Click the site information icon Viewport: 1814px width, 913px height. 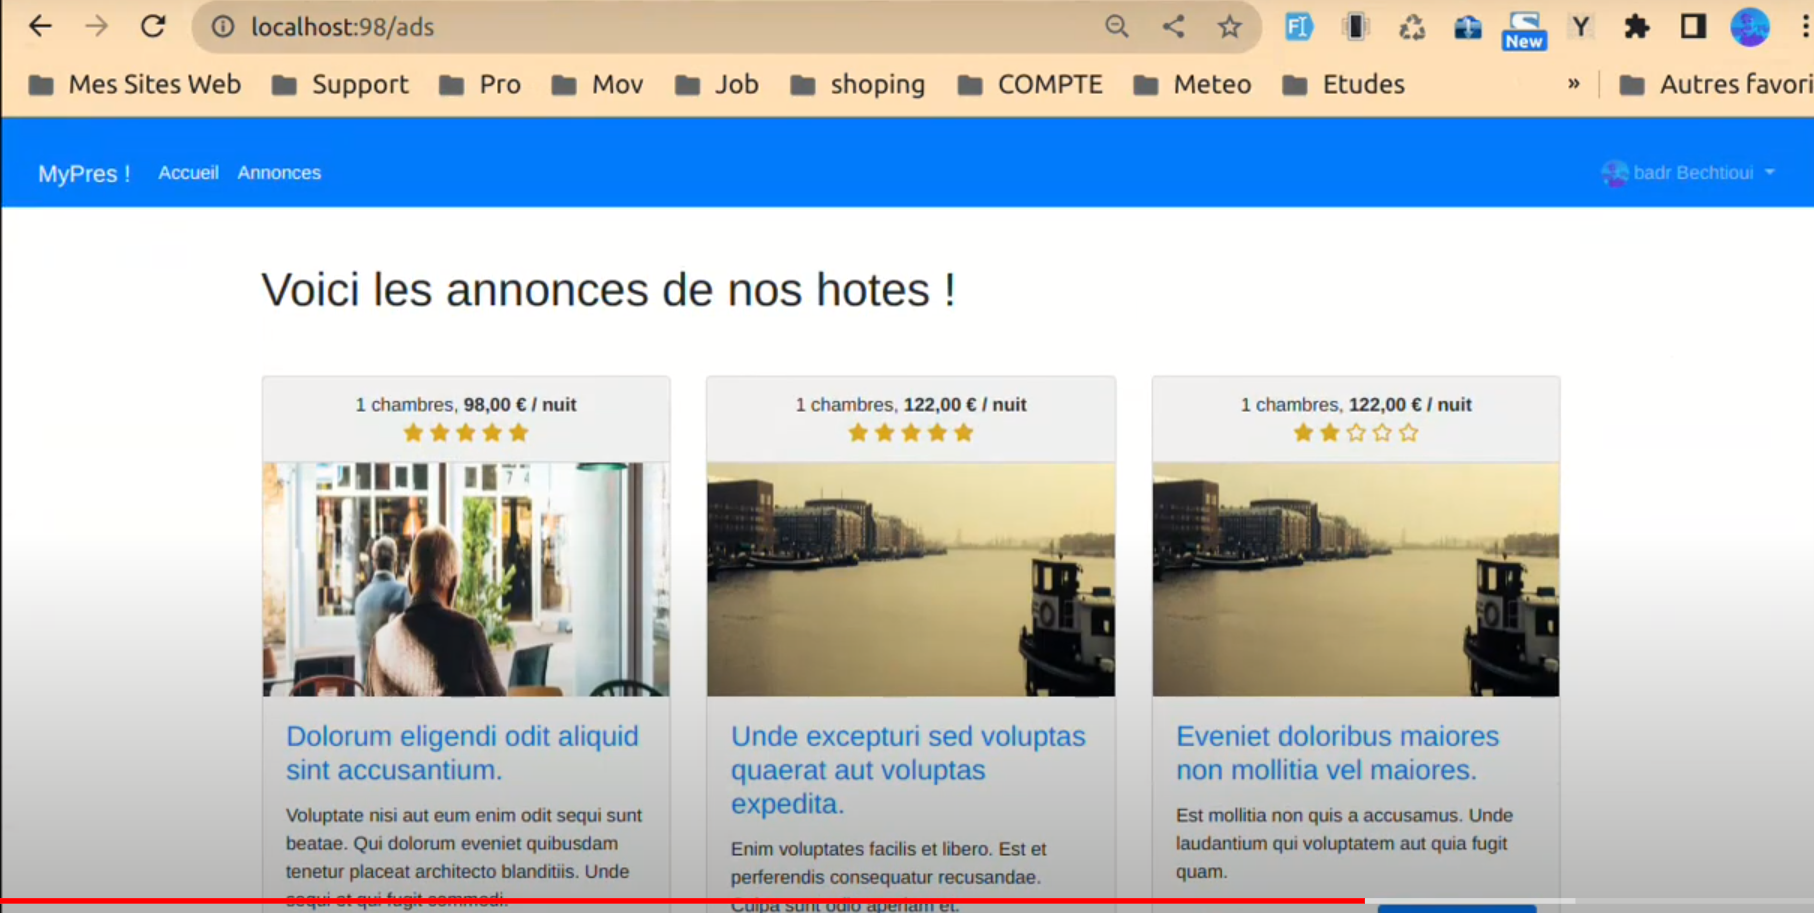tap(223, 27)
